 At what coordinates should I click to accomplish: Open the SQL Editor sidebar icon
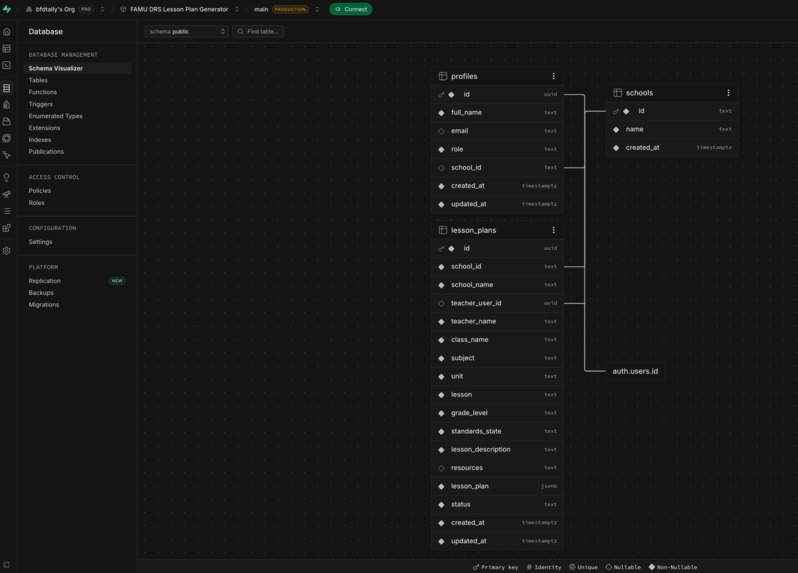[7, 66]
